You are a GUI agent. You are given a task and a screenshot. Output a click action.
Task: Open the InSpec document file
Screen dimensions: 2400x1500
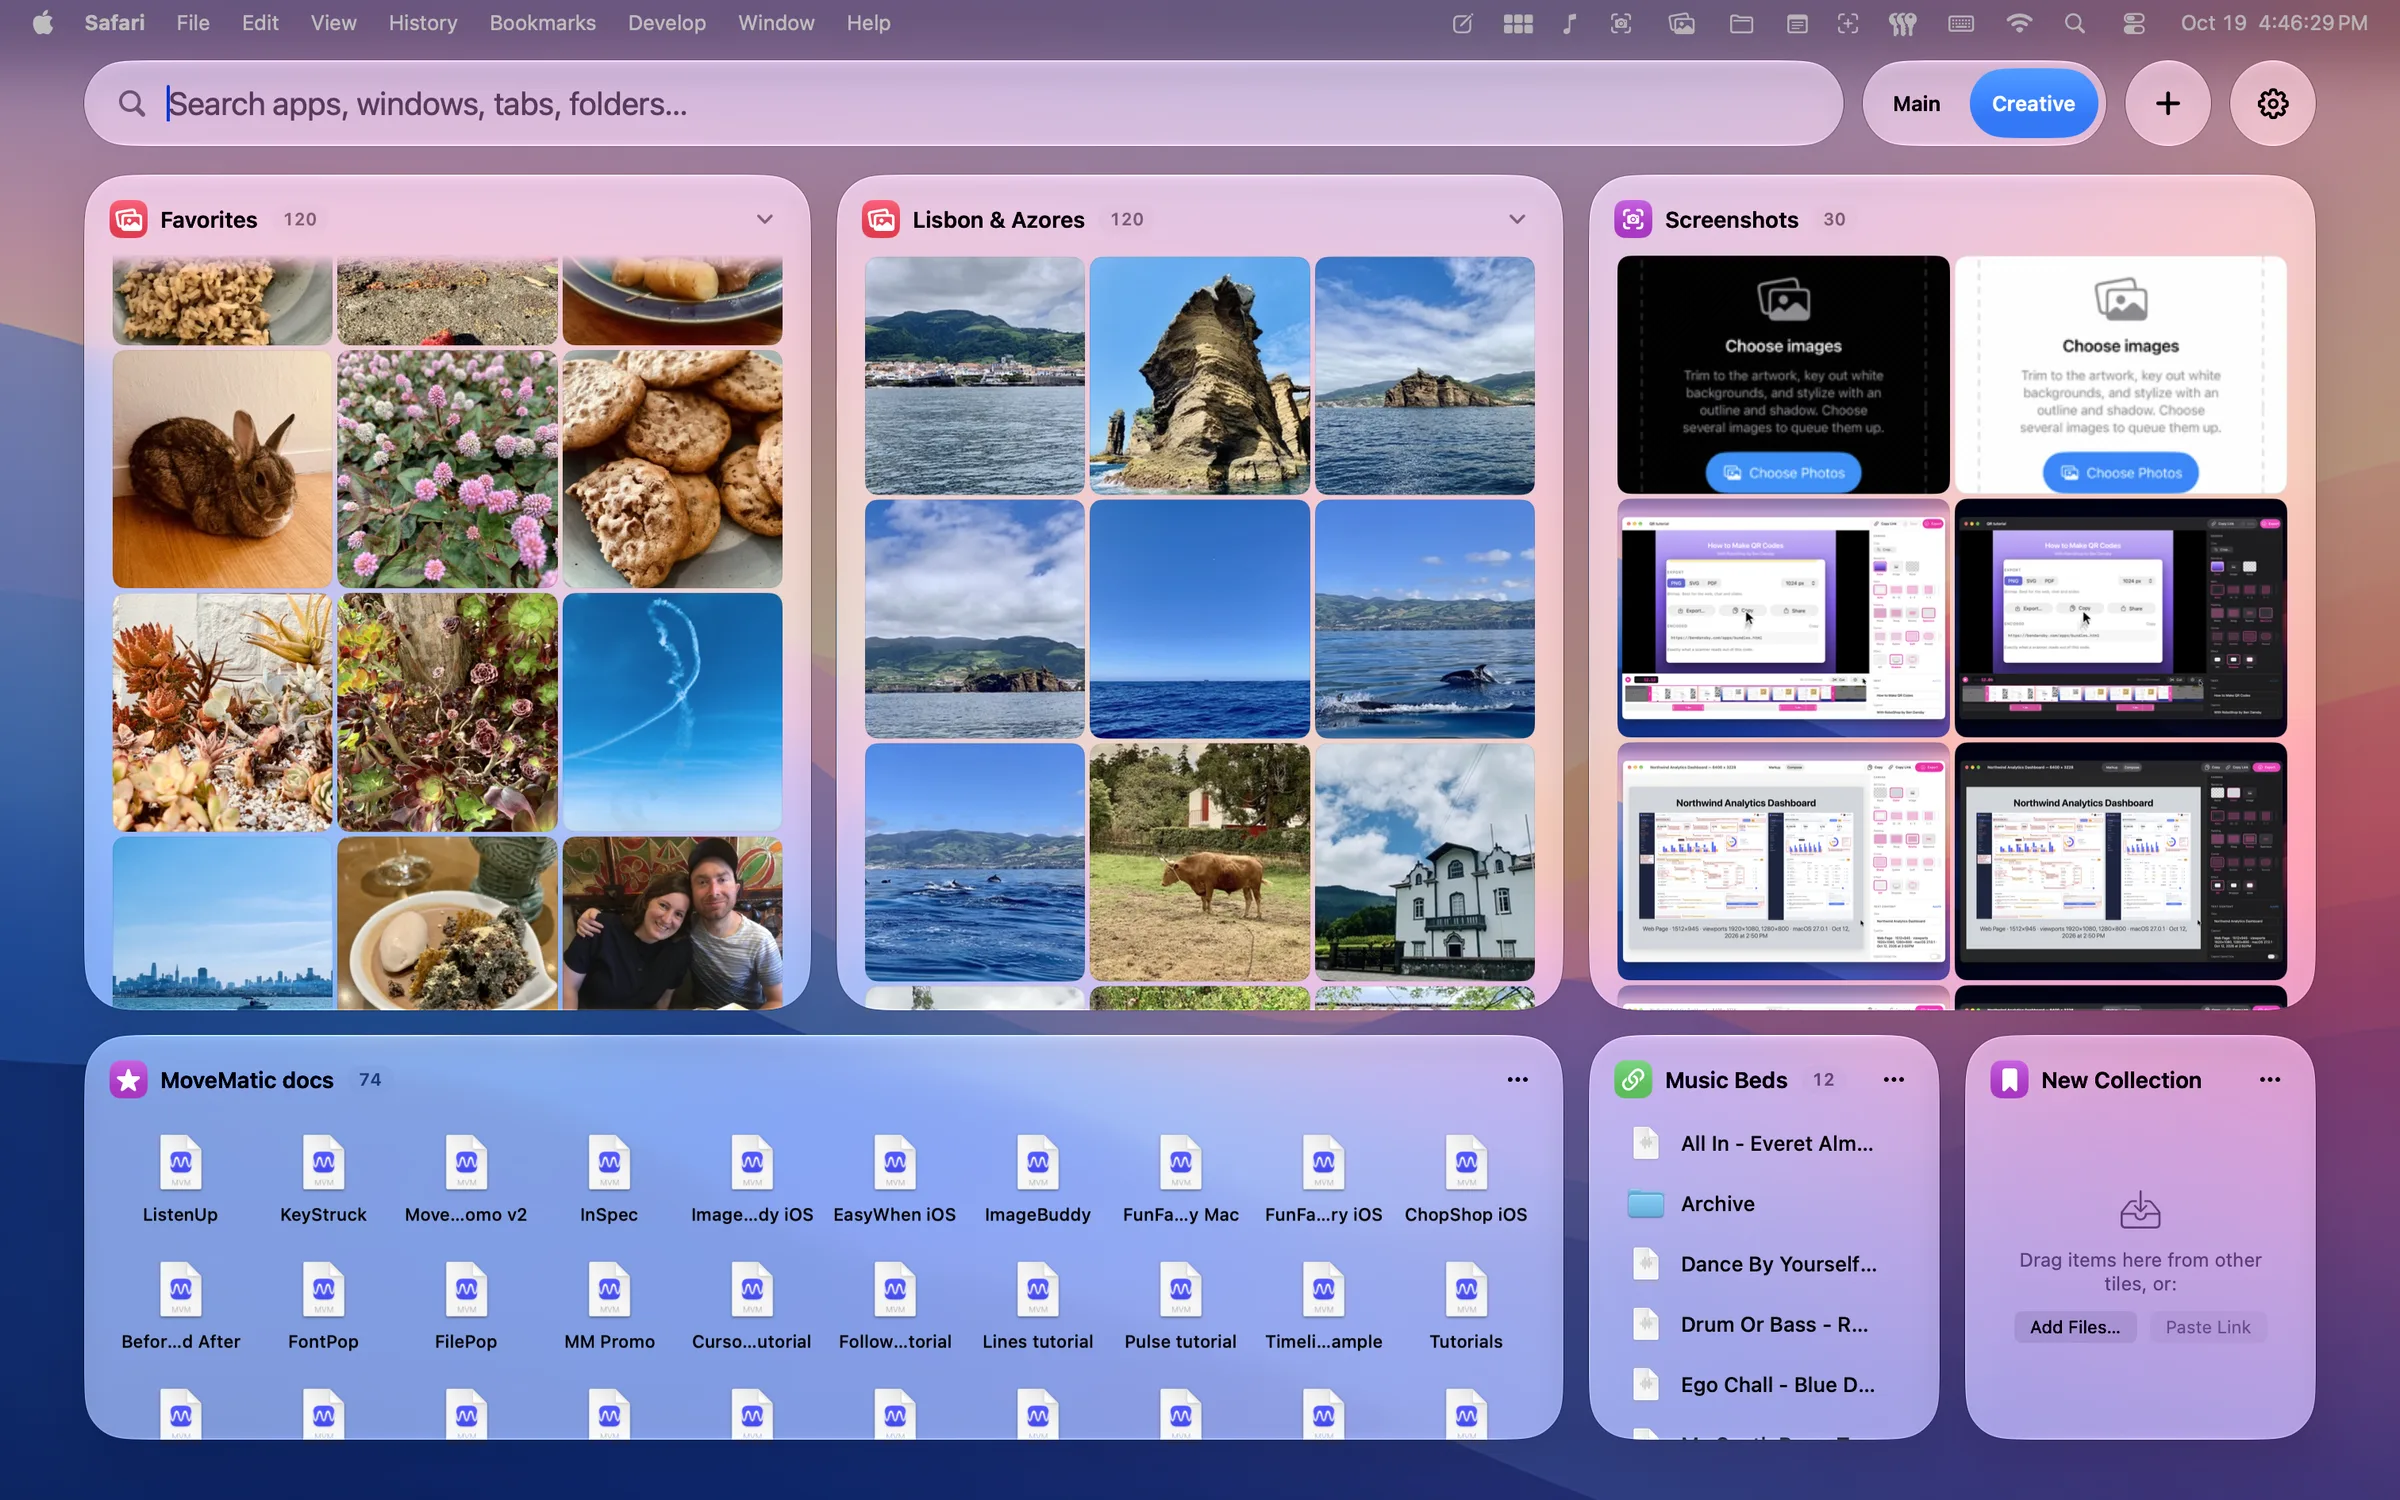tap(609, 1180)
